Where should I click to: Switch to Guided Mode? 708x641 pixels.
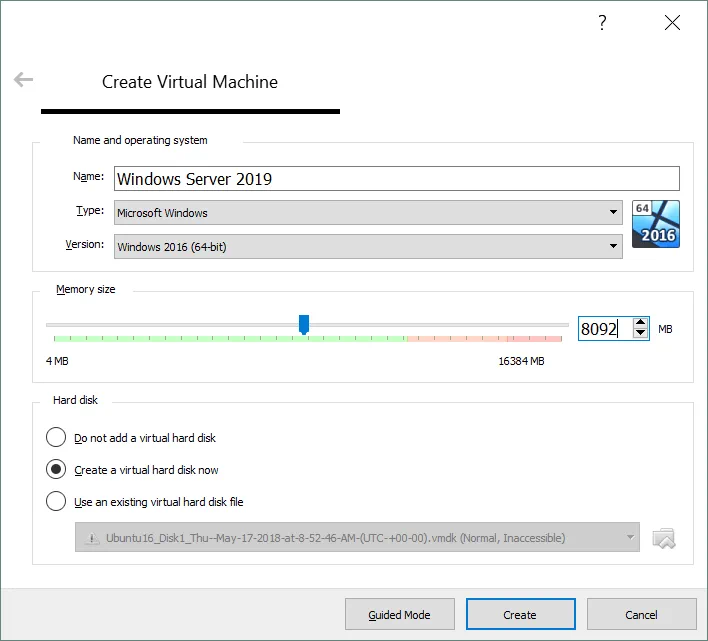(400, 615)
